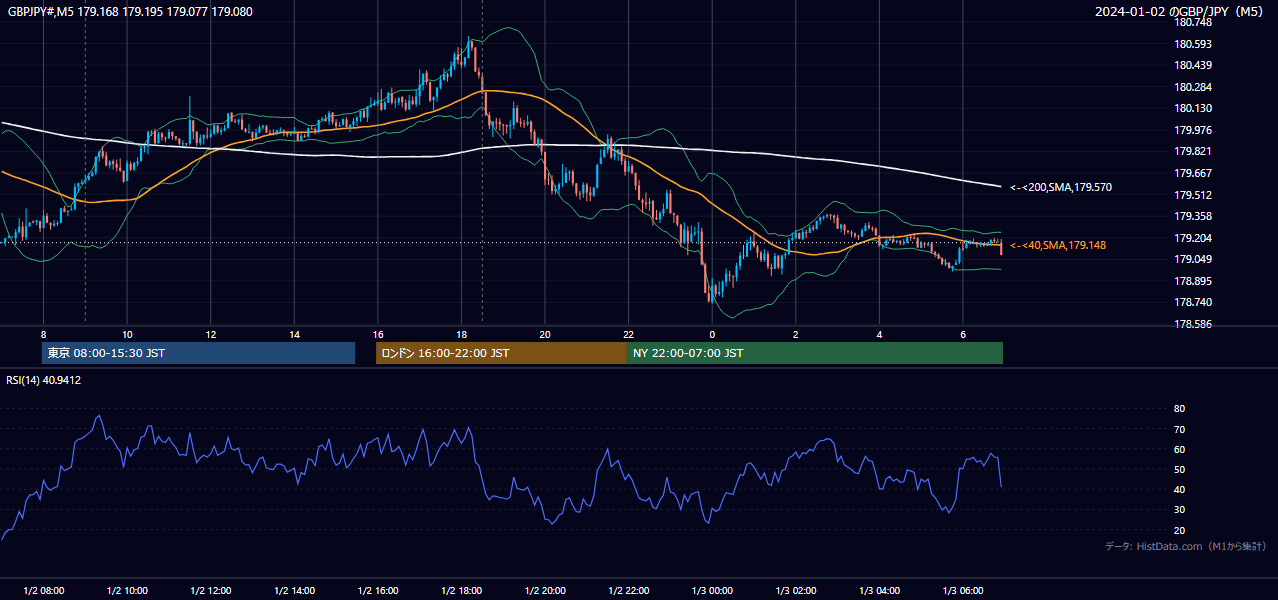Viewport: 1278px width, 600px height.
Task: Click hour label 14 under price chart
Action: [x=295, y=334]
